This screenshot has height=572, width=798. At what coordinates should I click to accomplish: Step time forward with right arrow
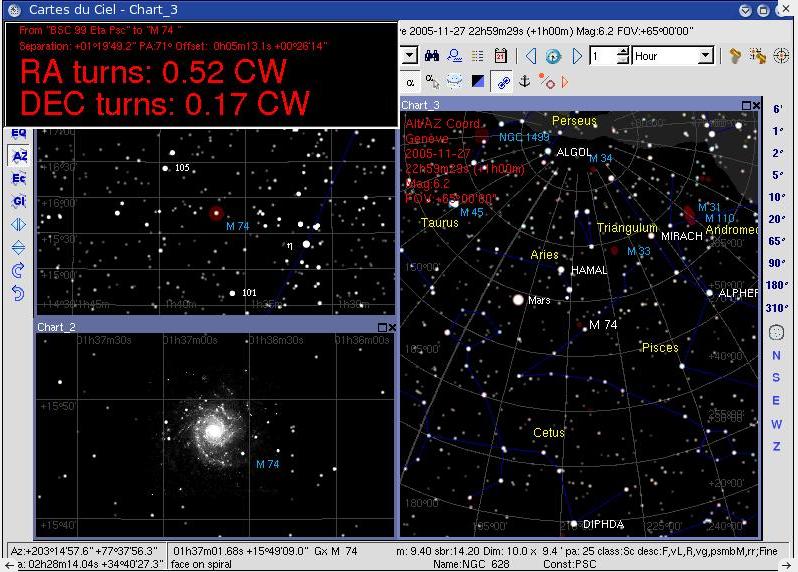tap(577, 55)
